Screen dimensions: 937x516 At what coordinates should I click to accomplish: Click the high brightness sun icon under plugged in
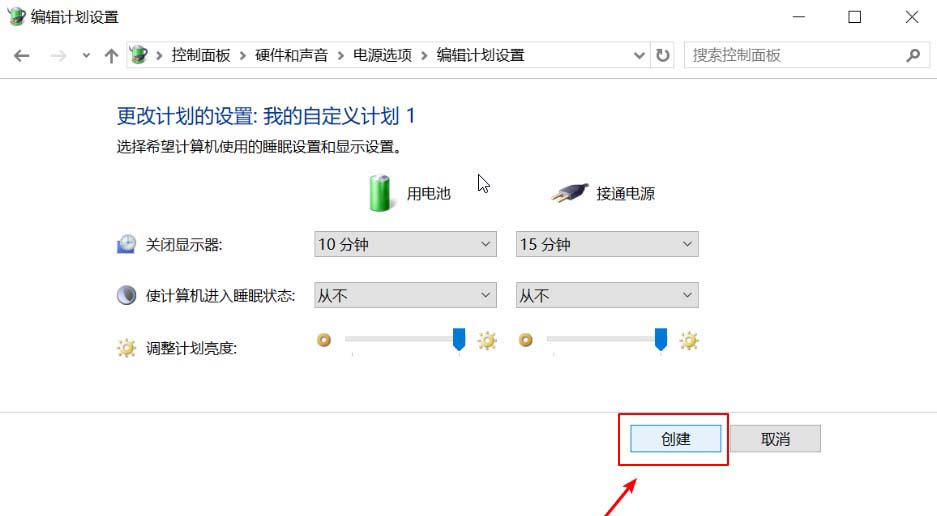click(x=688, y=341)
